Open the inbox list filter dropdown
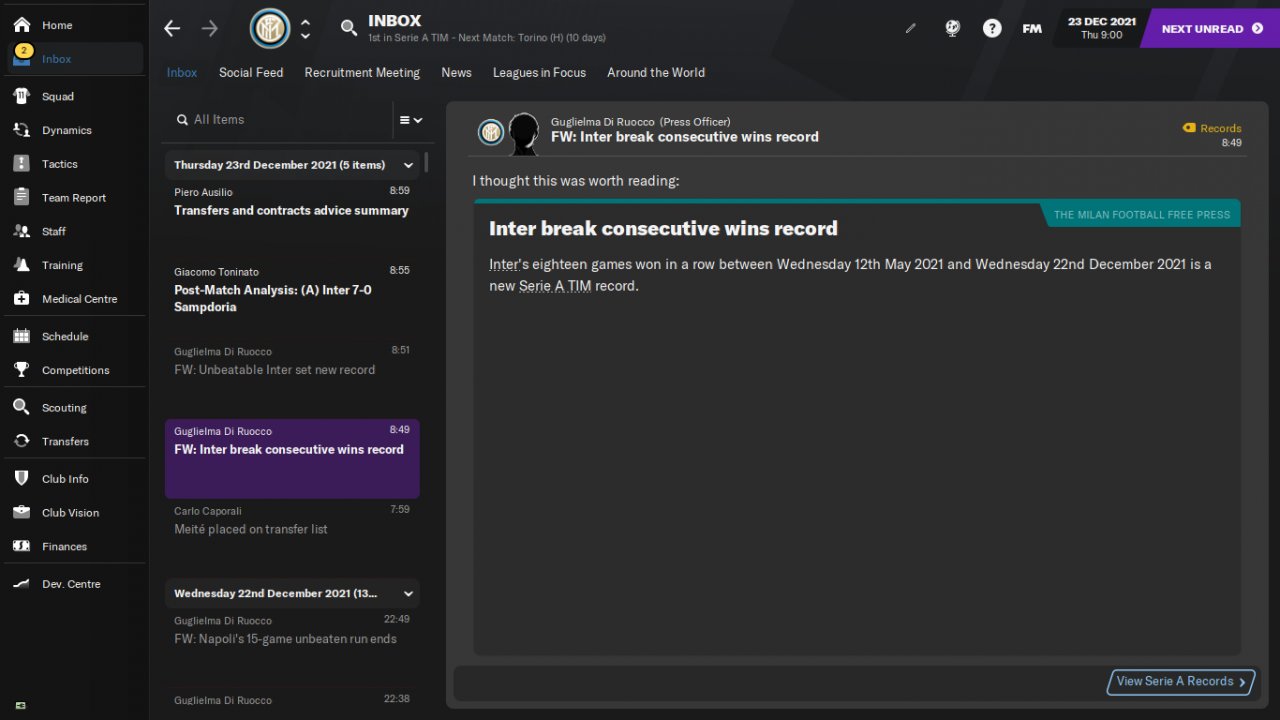Image resolution: width=1280 pixels, height=720 pixels. click(x=410, y=120)
